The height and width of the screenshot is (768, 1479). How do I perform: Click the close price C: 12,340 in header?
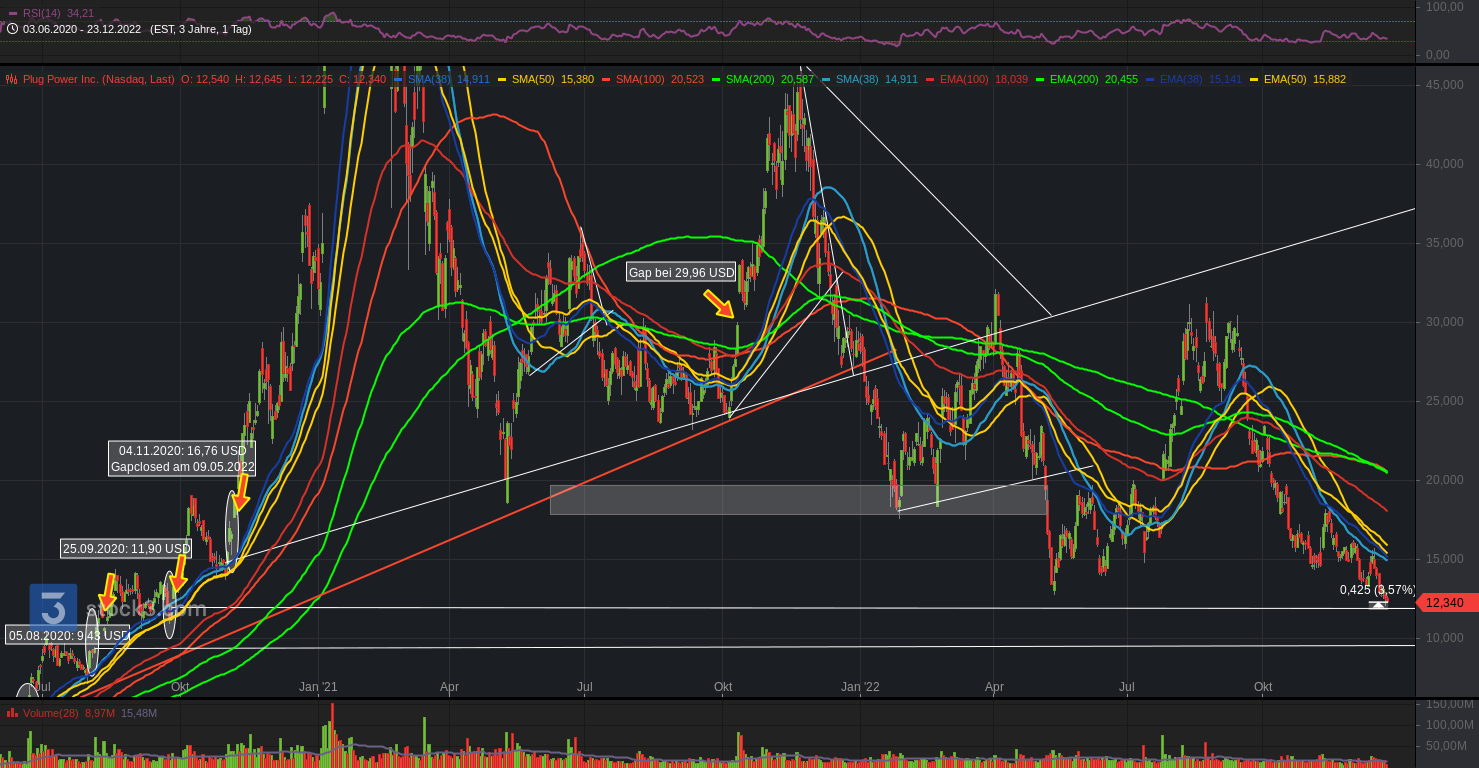[362, 79]
